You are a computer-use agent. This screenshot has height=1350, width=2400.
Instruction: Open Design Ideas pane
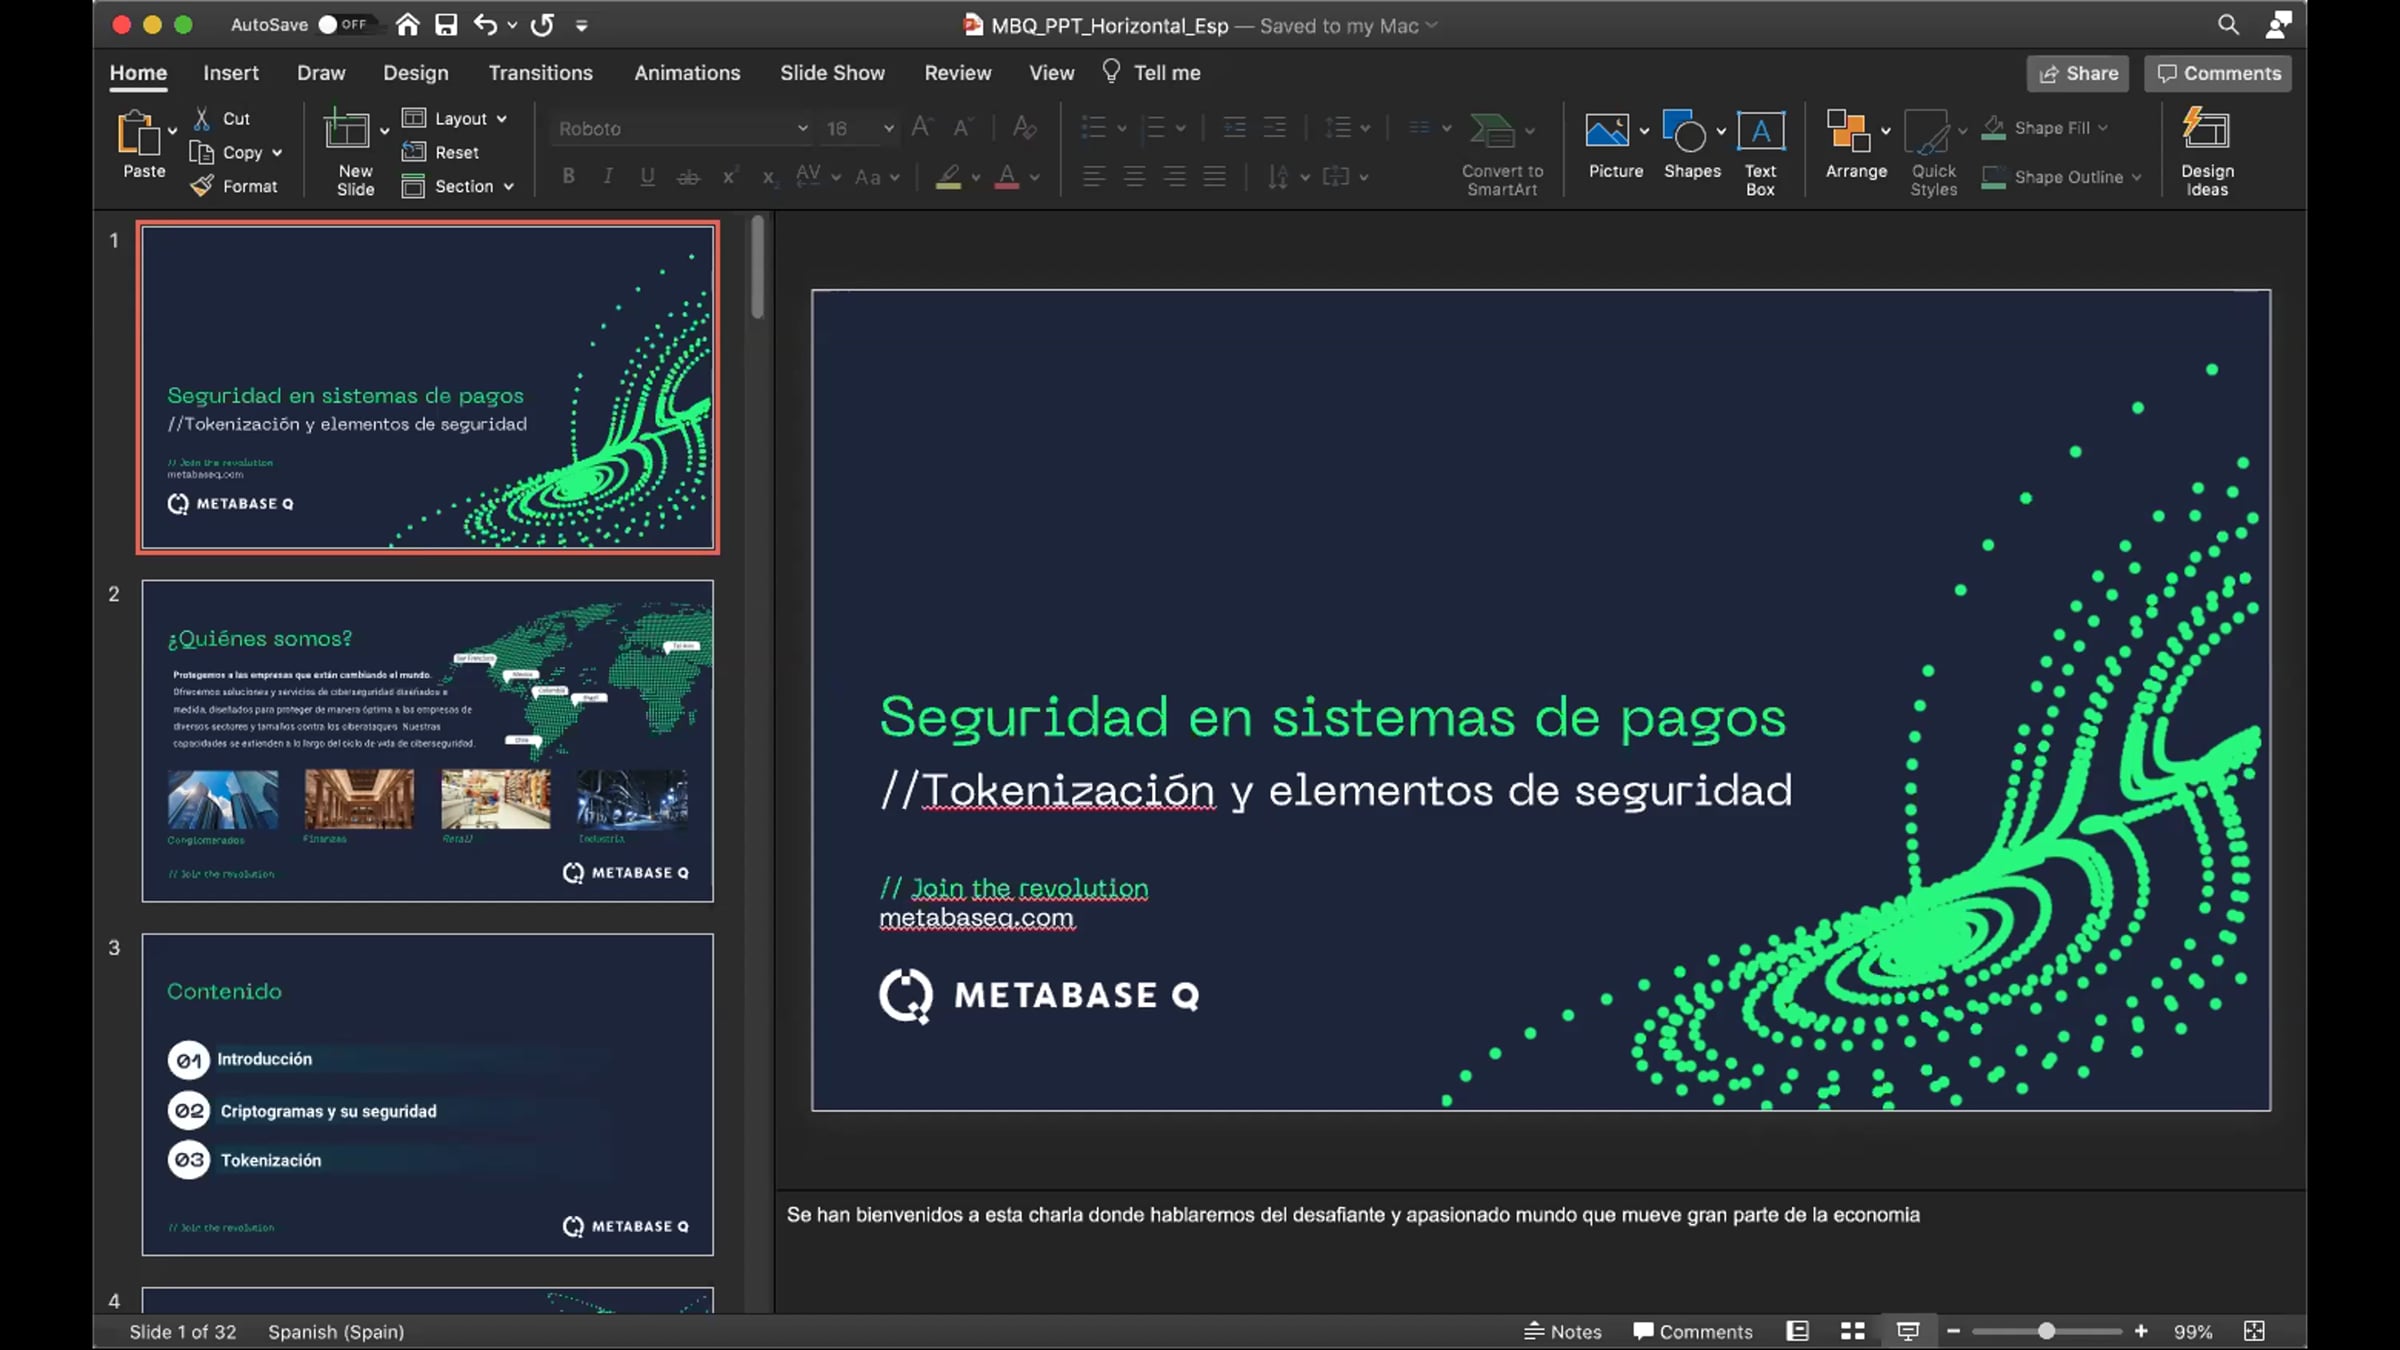click(2206, 153)
